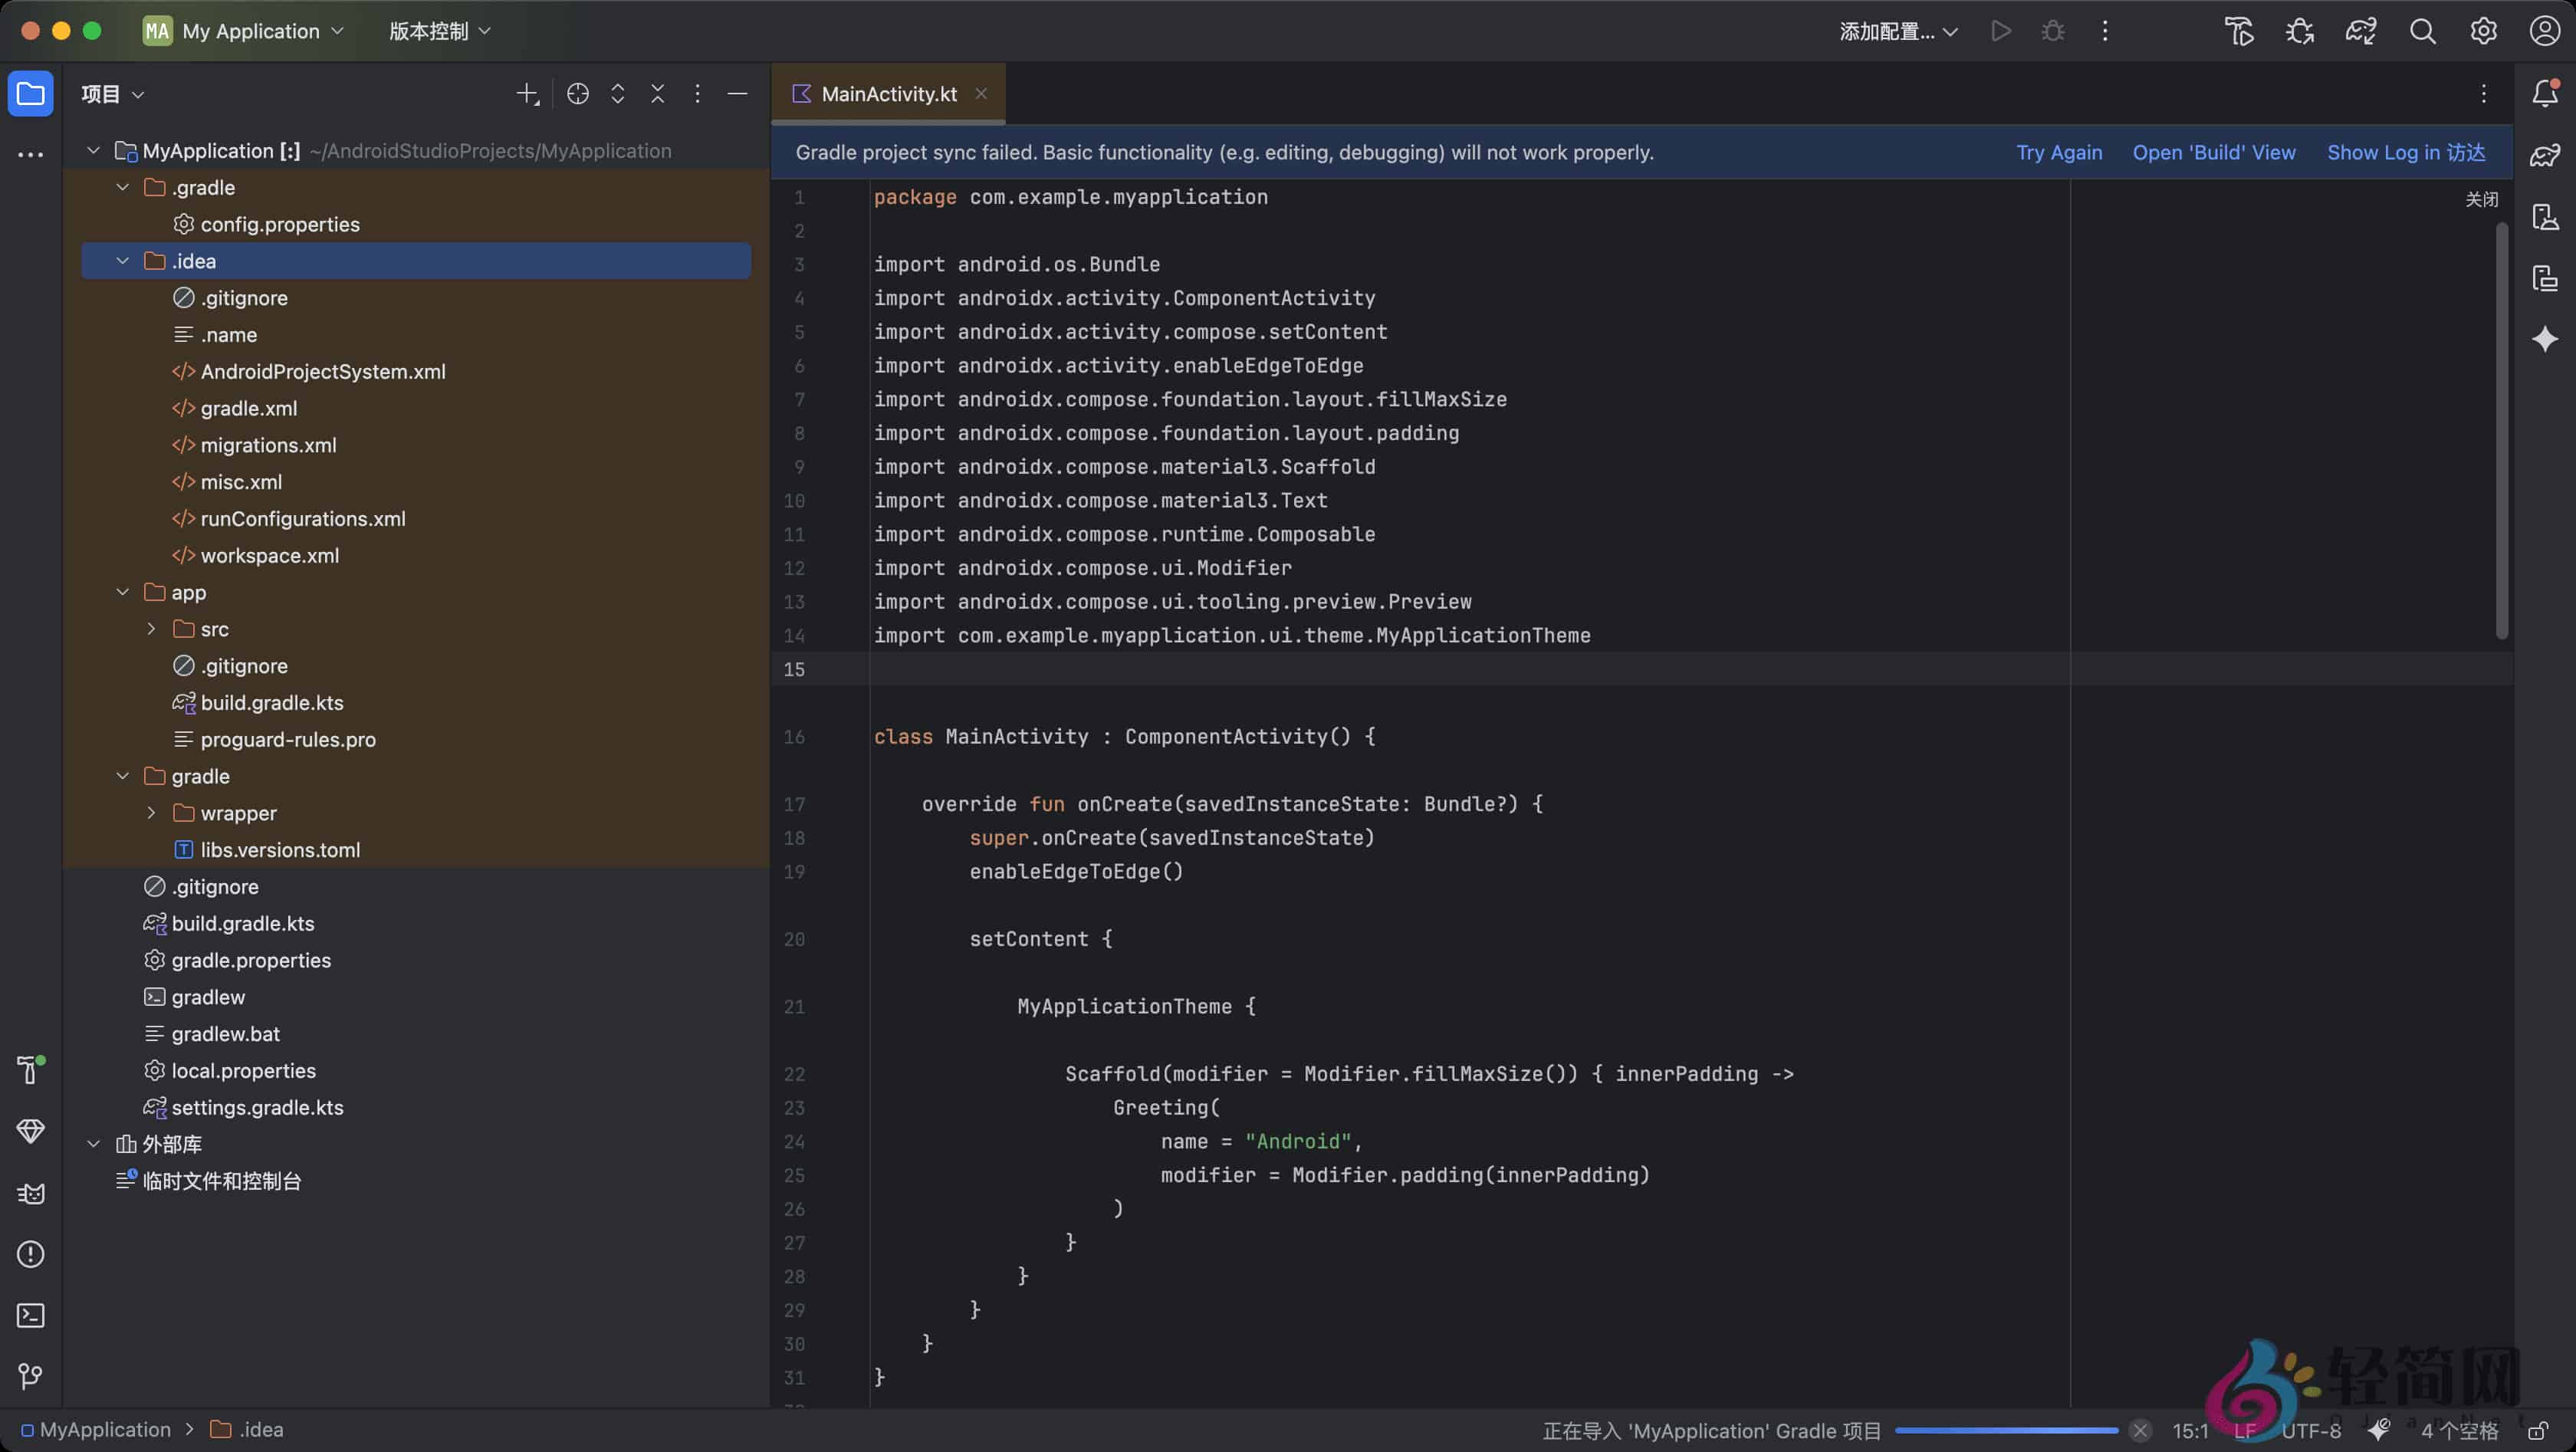Open the Device Manager panel
Screen dimensions: 2576x1452
click(2545, 218)
